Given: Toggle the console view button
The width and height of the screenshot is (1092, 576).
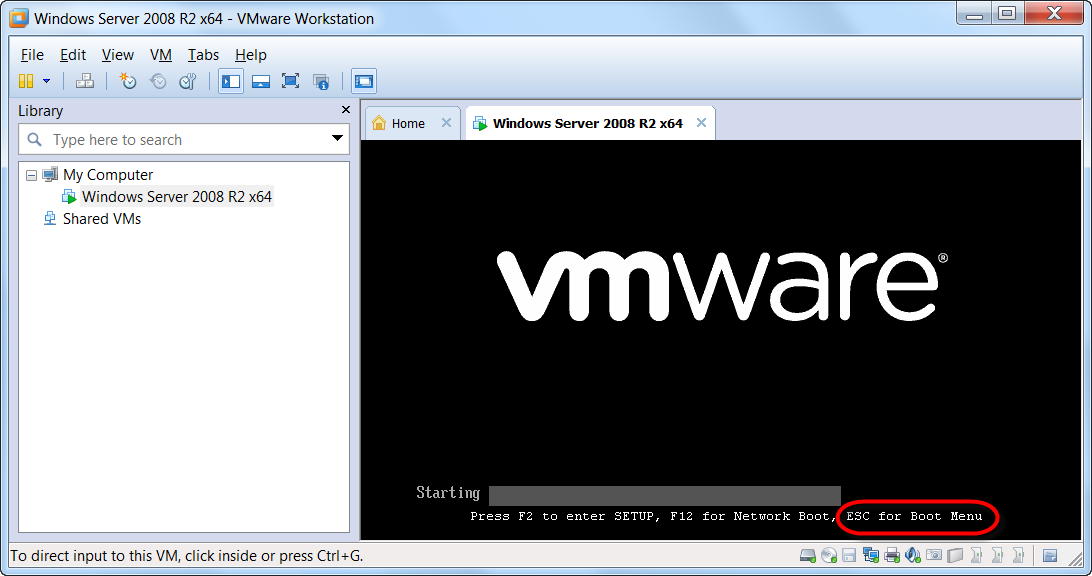Looking at the screenshot, I should [364, 81].
